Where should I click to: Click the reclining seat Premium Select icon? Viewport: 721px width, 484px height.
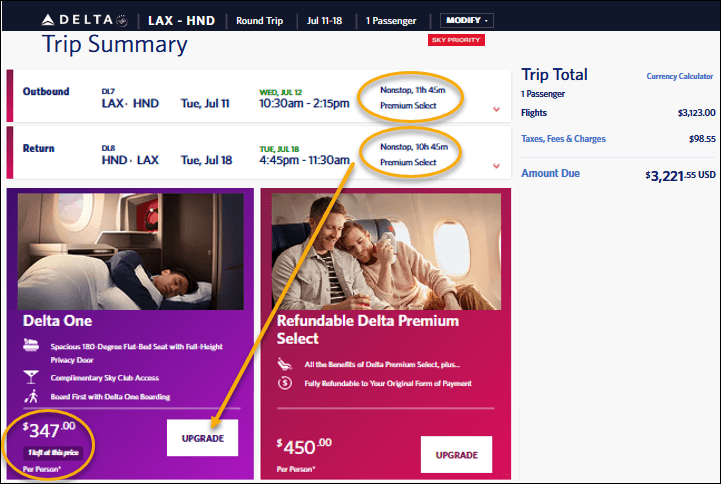(285, 364)
